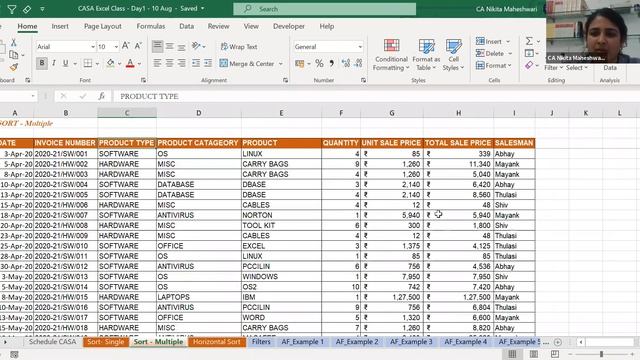Open Accounting Number Format icon

pos(300,63)
